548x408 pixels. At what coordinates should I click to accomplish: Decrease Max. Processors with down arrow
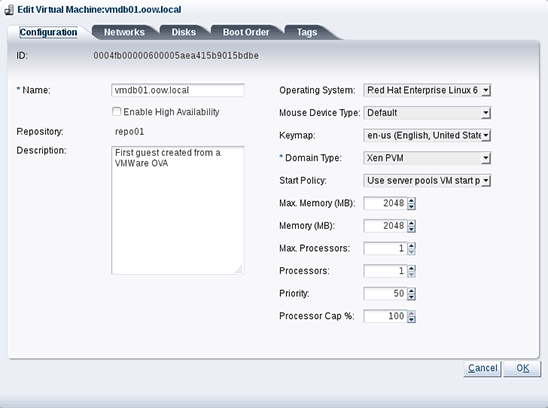pyautogui.click(x=411, y=252)
